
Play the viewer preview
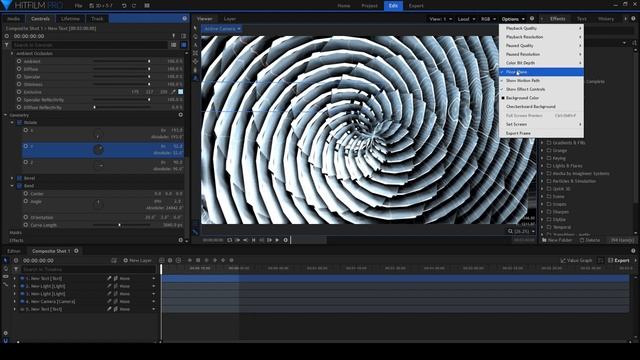tap(277, 240)
